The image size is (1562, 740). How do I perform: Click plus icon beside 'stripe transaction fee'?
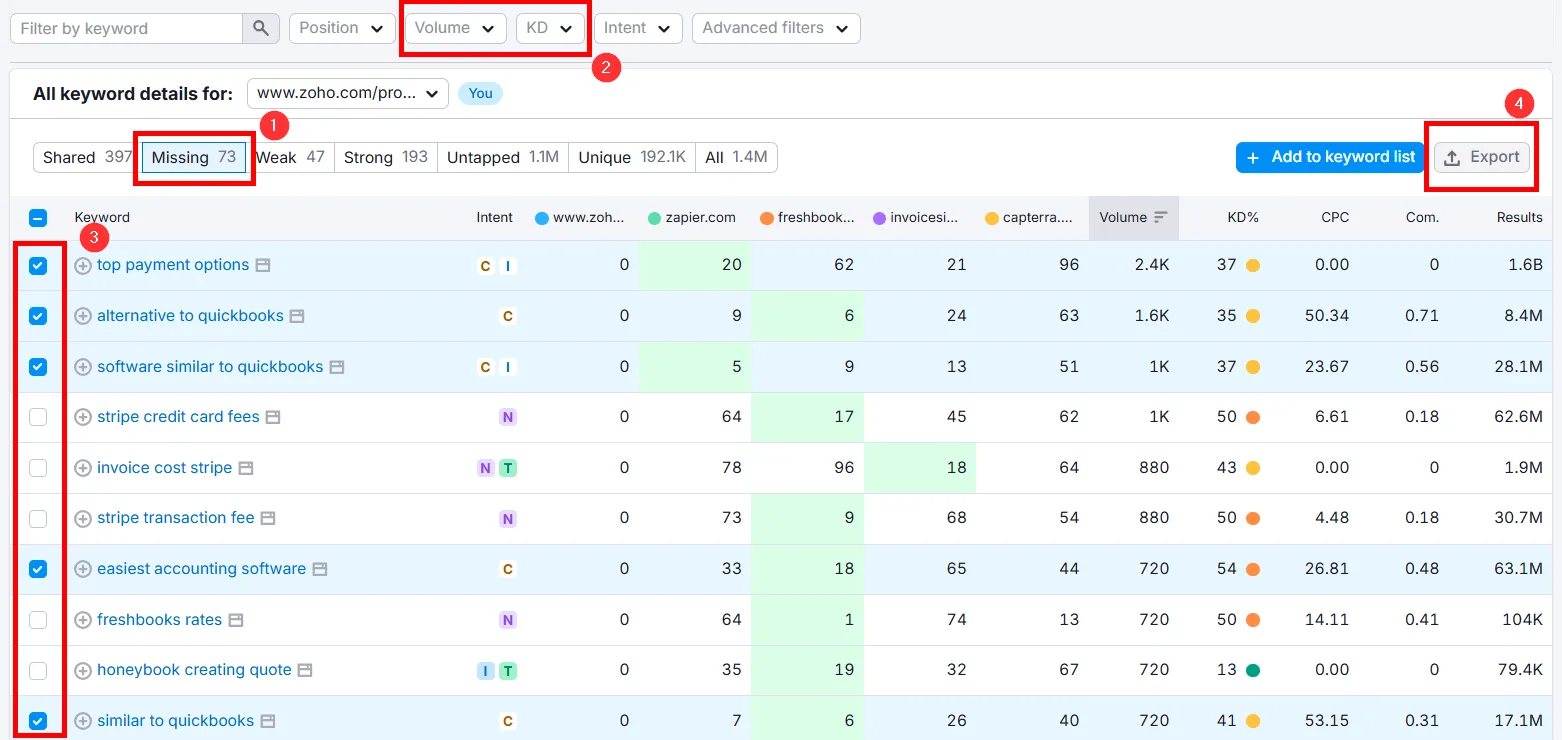coord(83,518)
